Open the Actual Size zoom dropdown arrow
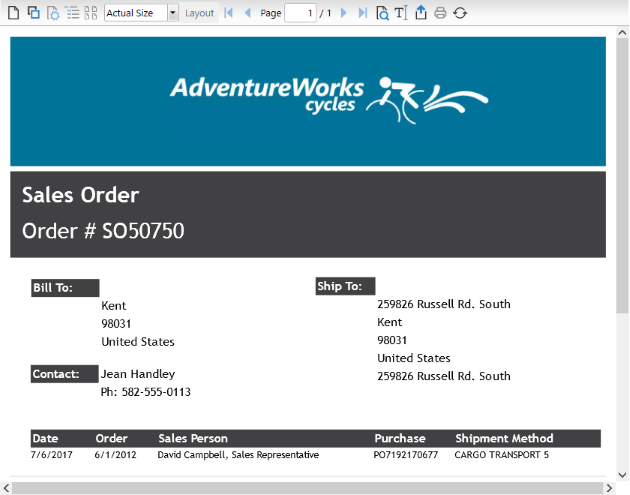The image size is (630, 495). (172, 13)
